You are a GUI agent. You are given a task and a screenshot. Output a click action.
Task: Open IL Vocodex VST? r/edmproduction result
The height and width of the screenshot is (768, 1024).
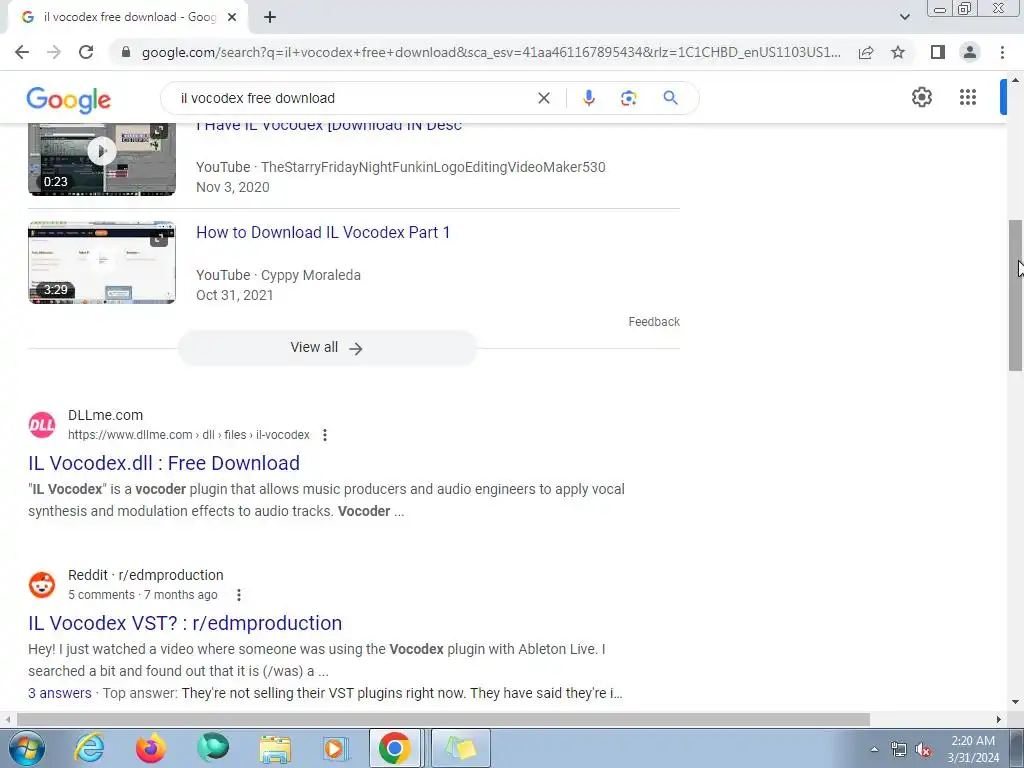(x=185, y=623)
